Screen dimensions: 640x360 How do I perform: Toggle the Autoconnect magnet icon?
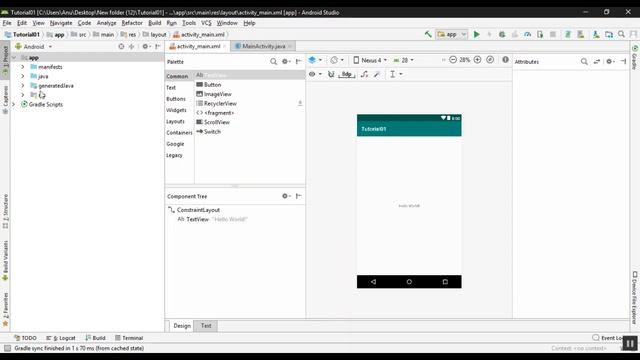point(331,74)
